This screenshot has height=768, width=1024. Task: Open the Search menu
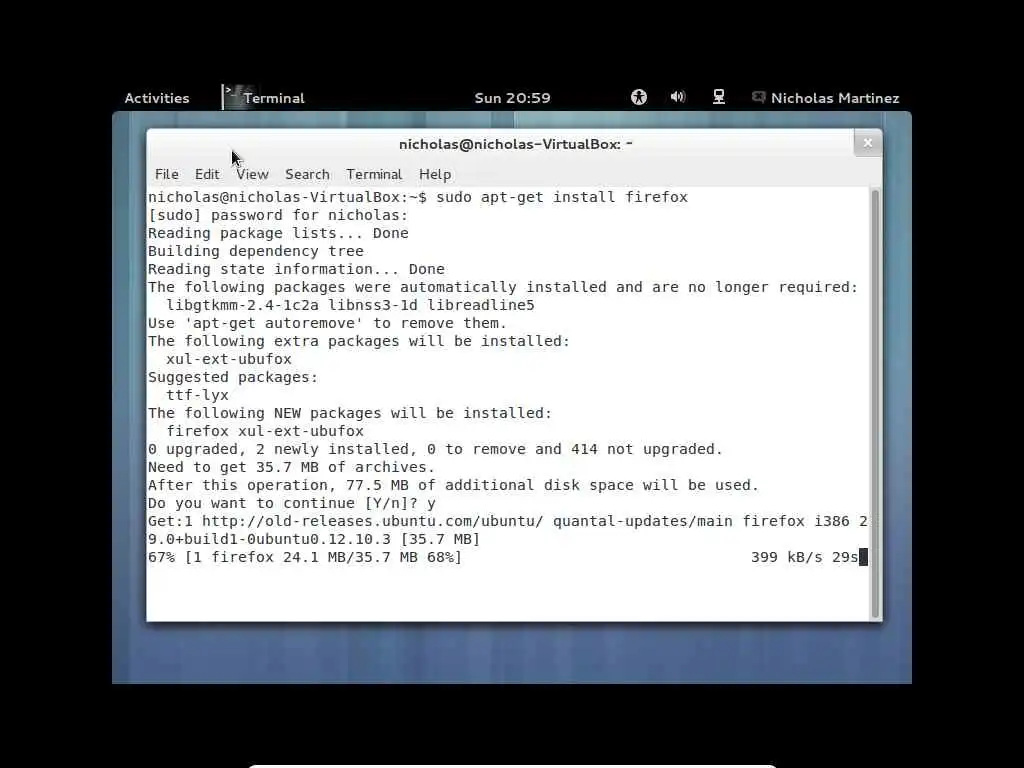click(307, 174)
